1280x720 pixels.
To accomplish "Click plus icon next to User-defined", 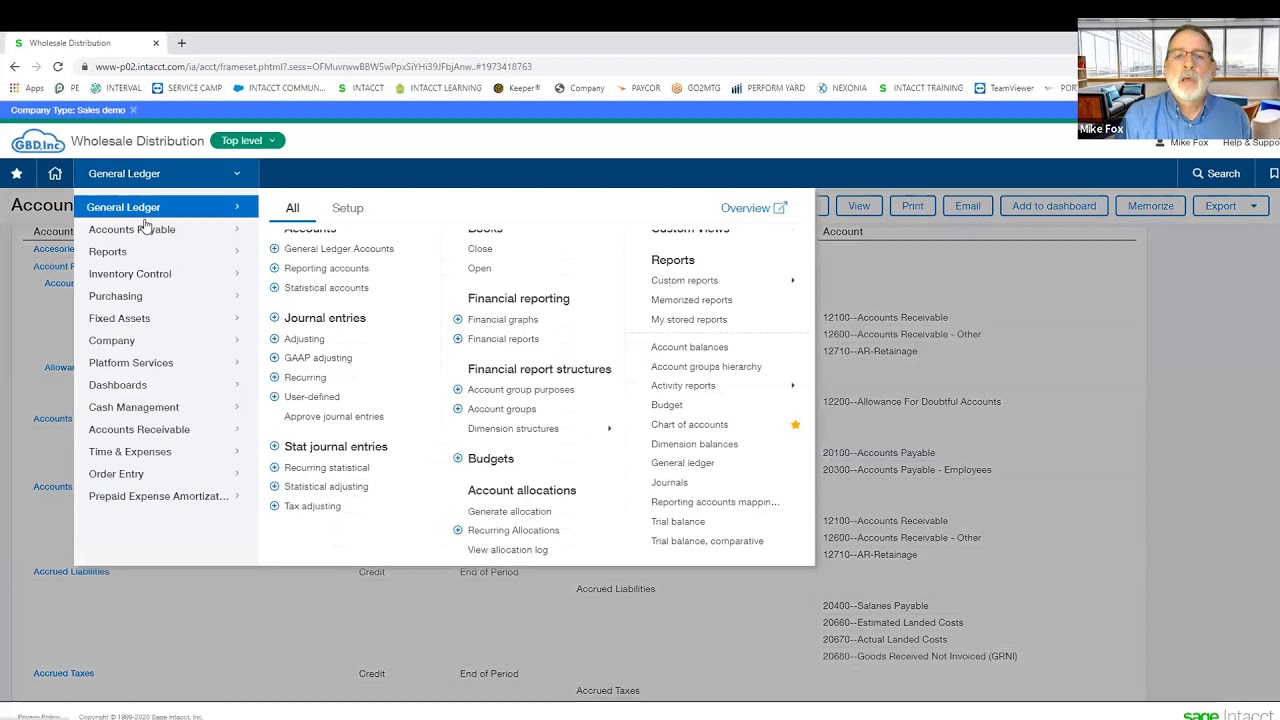I will point(274,397).
